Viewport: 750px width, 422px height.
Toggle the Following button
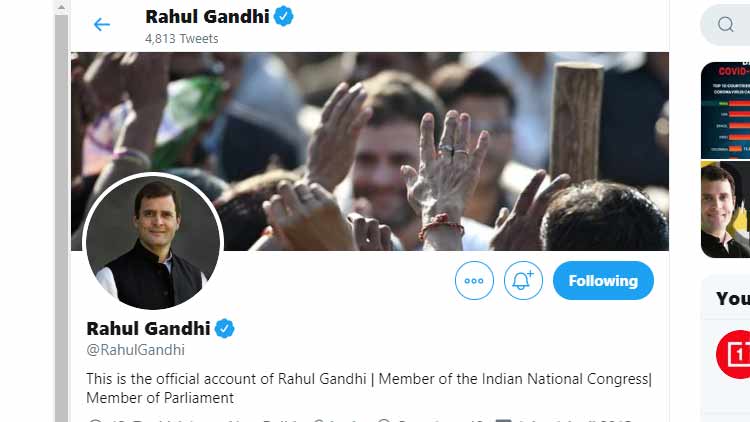tap(603, 281)
